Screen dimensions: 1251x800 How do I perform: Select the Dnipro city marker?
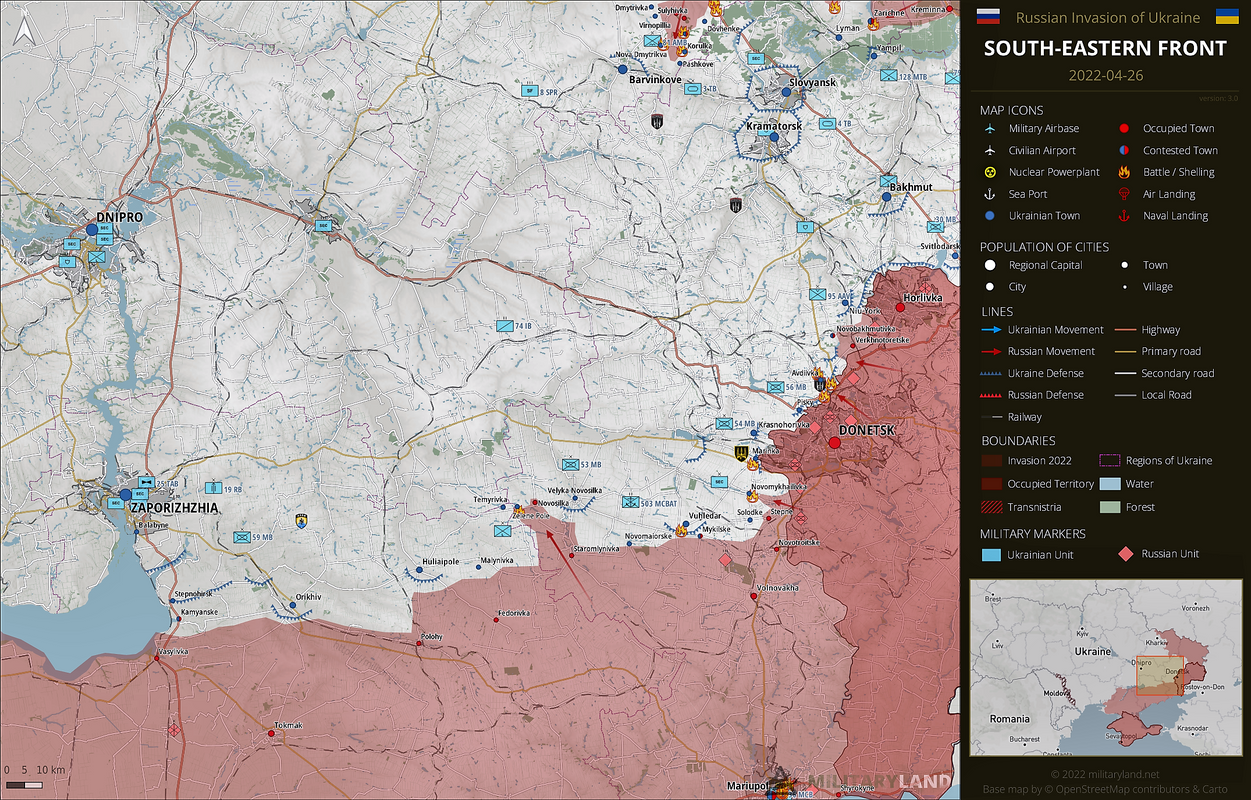(92, 230)
